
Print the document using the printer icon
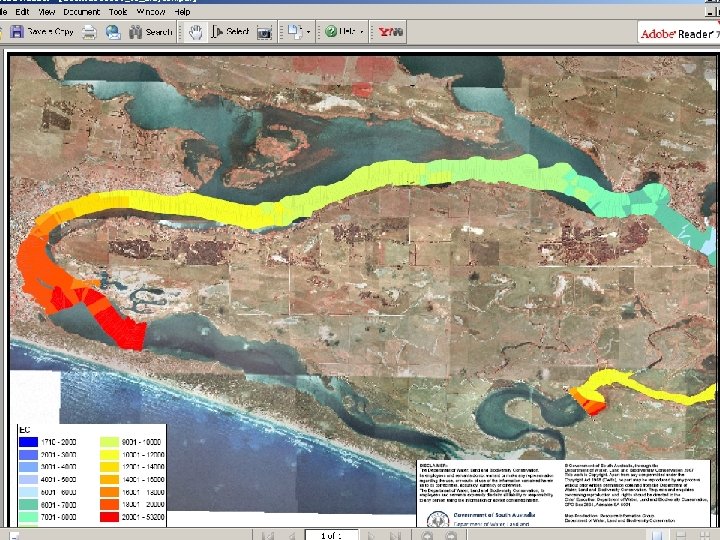click(89, 32)
